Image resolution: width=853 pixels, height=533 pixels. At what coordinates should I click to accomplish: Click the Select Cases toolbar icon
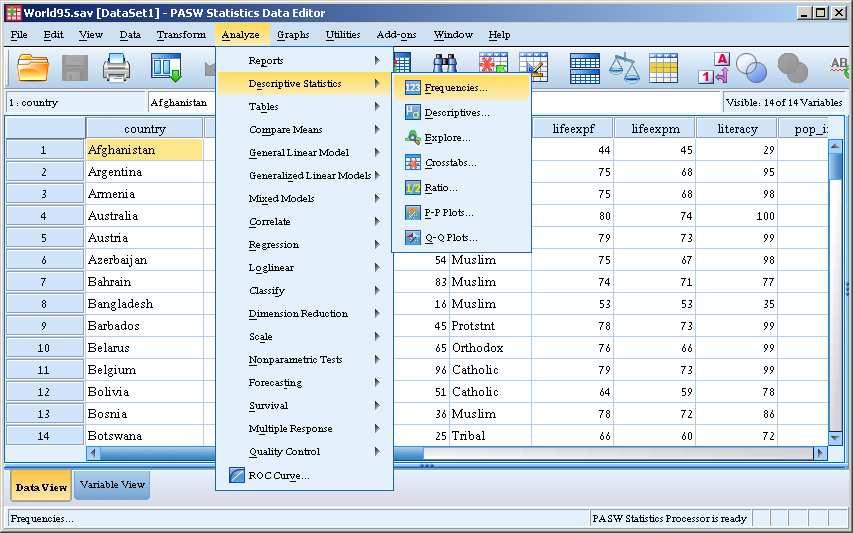point(663,68)
